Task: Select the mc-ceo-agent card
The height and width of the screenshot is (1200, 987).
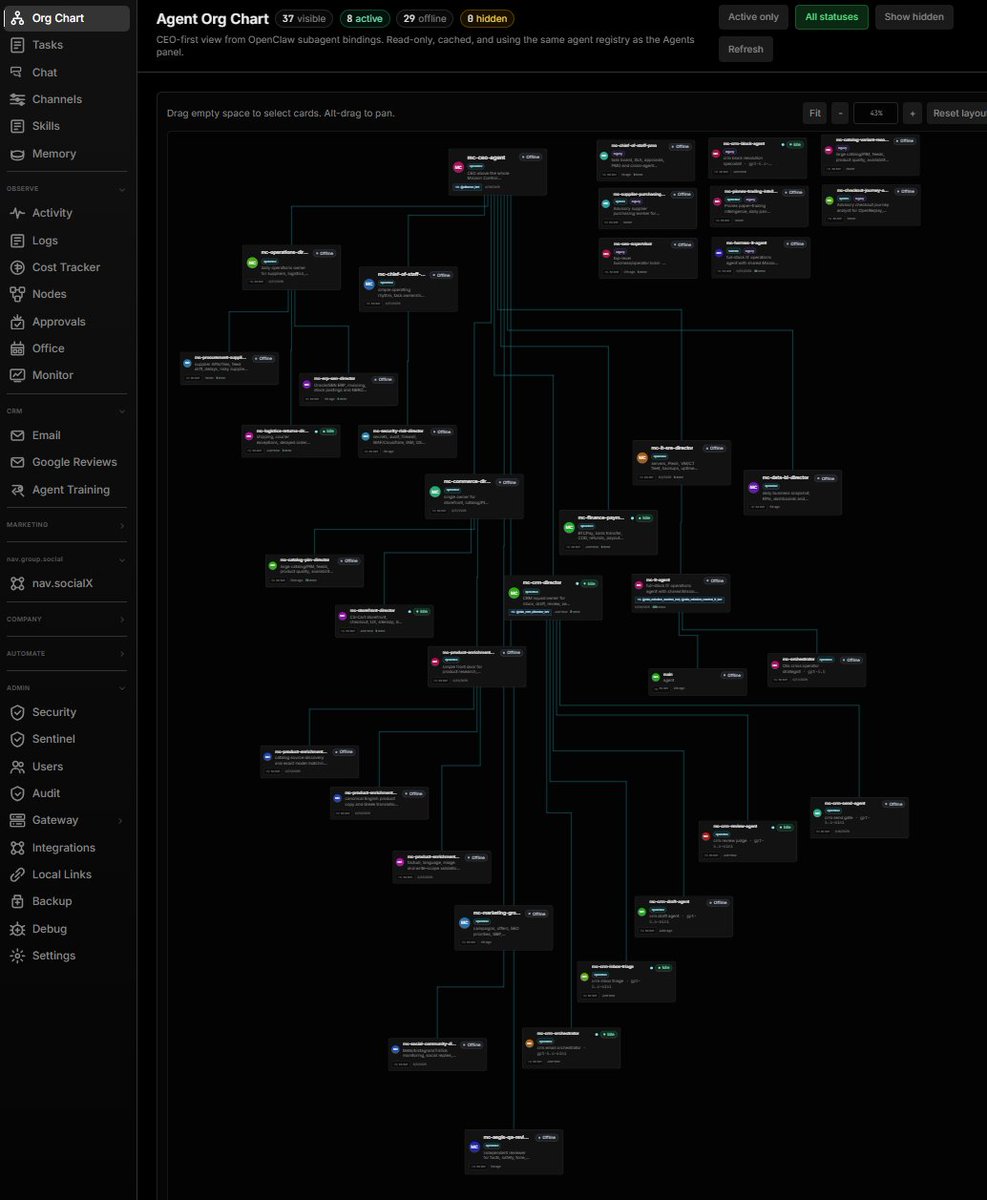Action: pyautogui.click(x=498, y=172)
